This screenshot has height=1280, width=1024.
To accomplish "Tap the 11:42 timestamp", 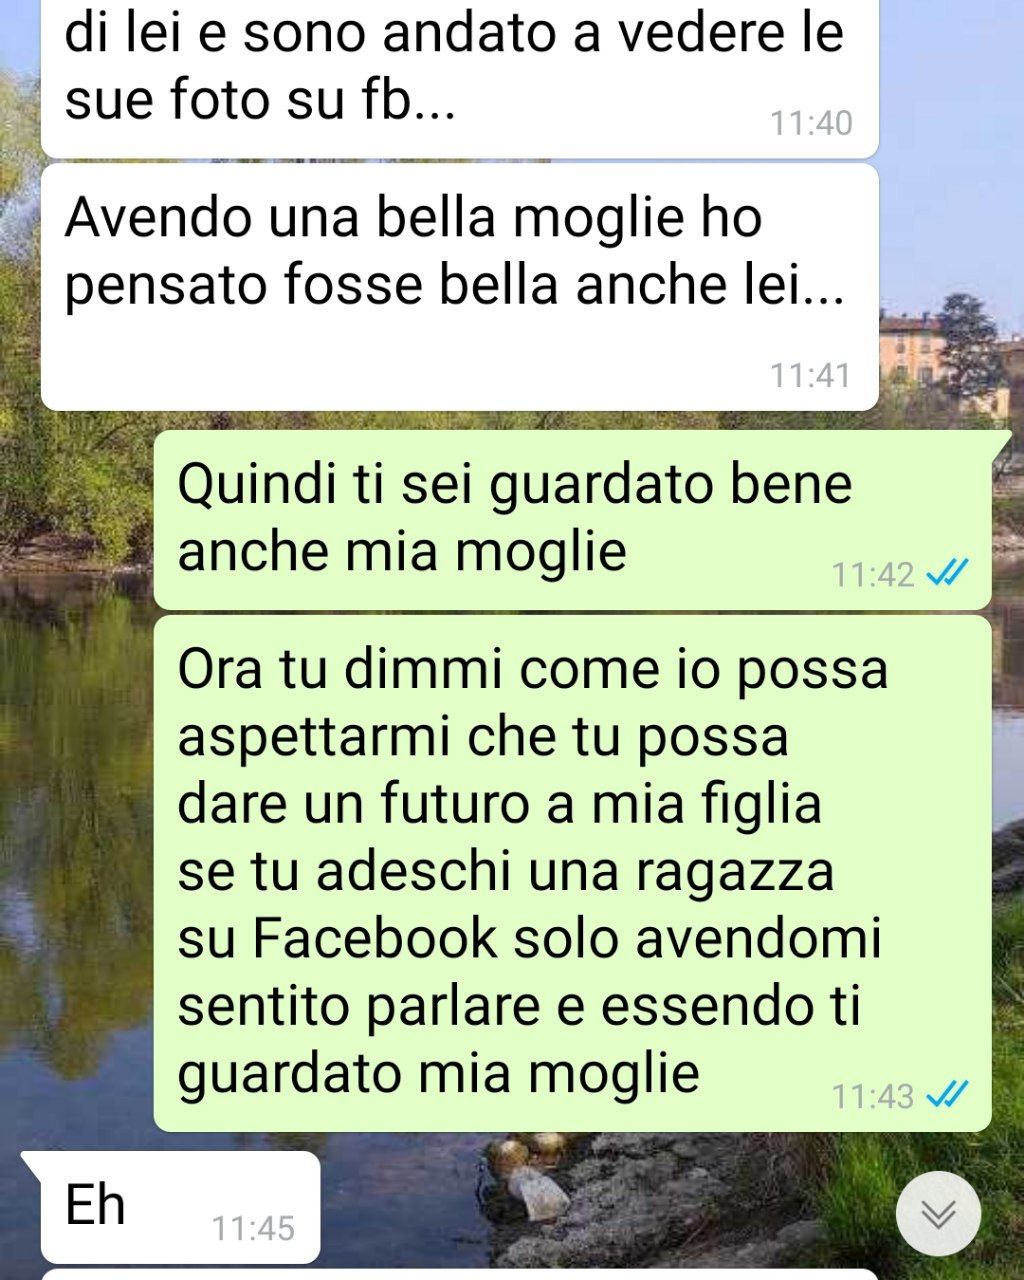I will click(x=873, y=575).
